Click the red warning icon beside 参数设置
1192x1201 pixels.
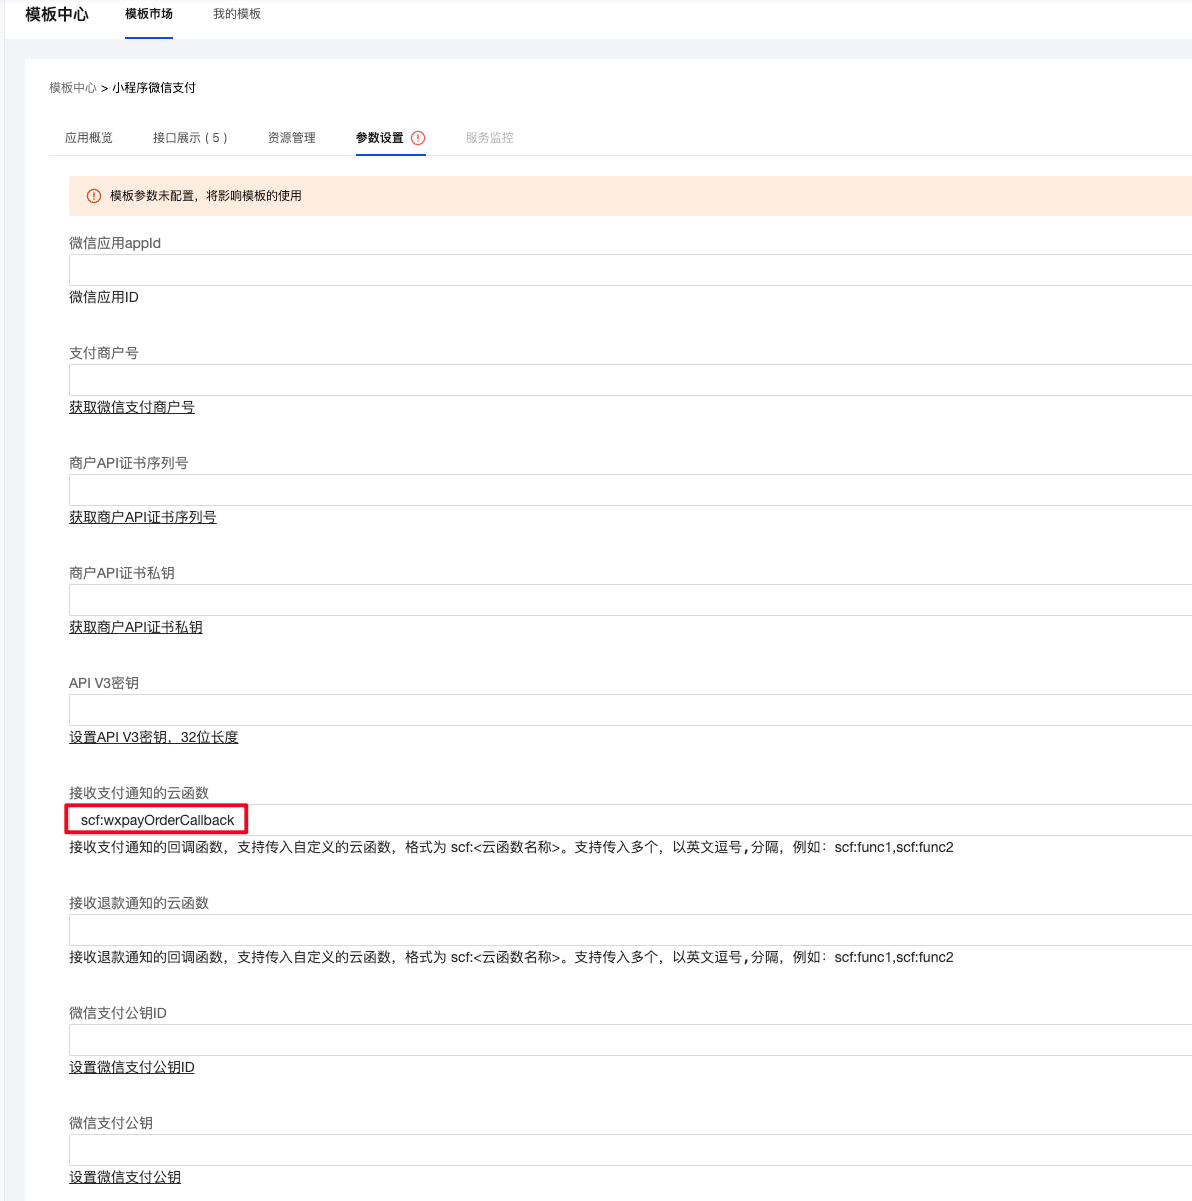418,138
